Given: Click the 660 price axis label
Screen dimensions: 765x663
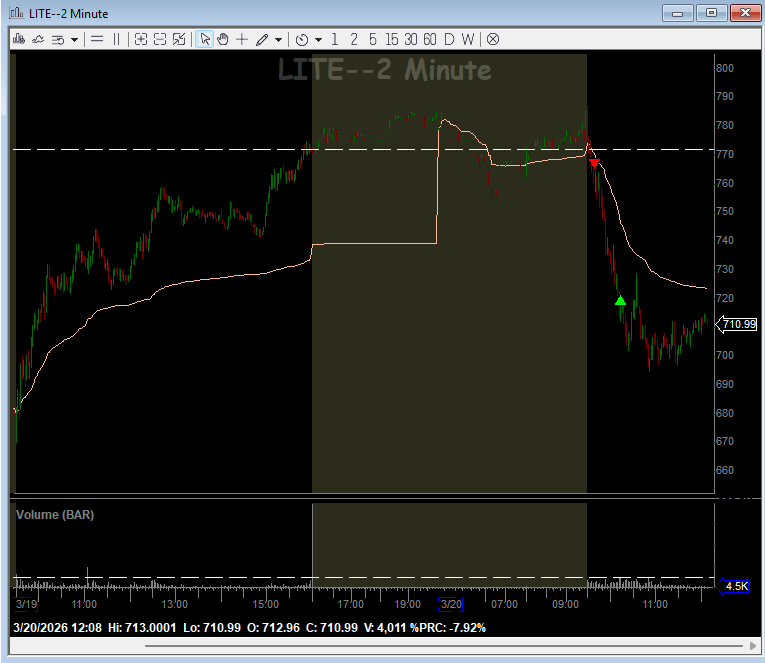Looking at the screenshot, I should 725,470.
